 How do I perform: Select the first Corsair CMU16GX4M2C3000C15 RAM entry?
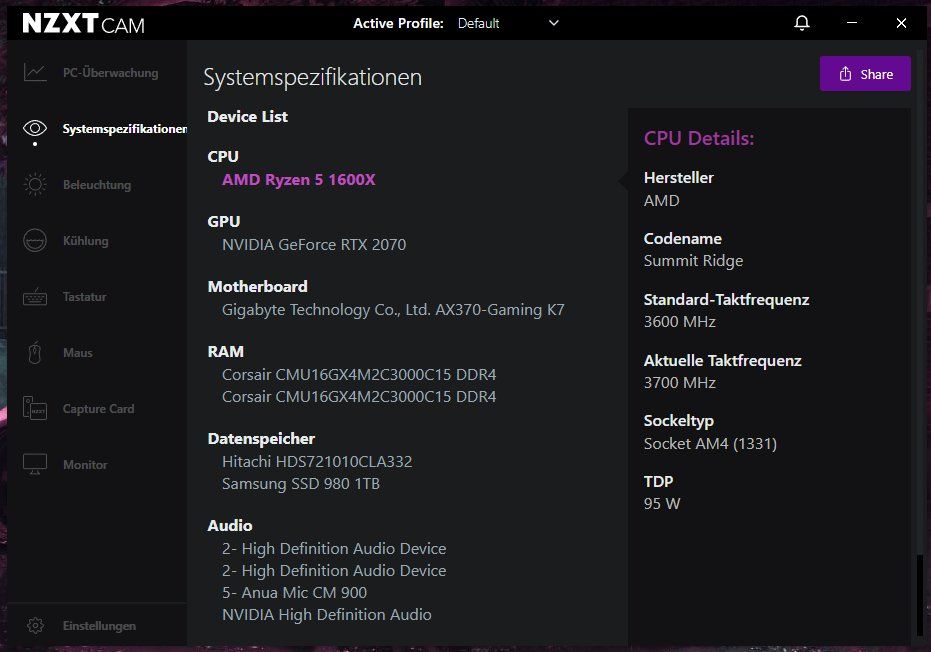click(359, 375)
